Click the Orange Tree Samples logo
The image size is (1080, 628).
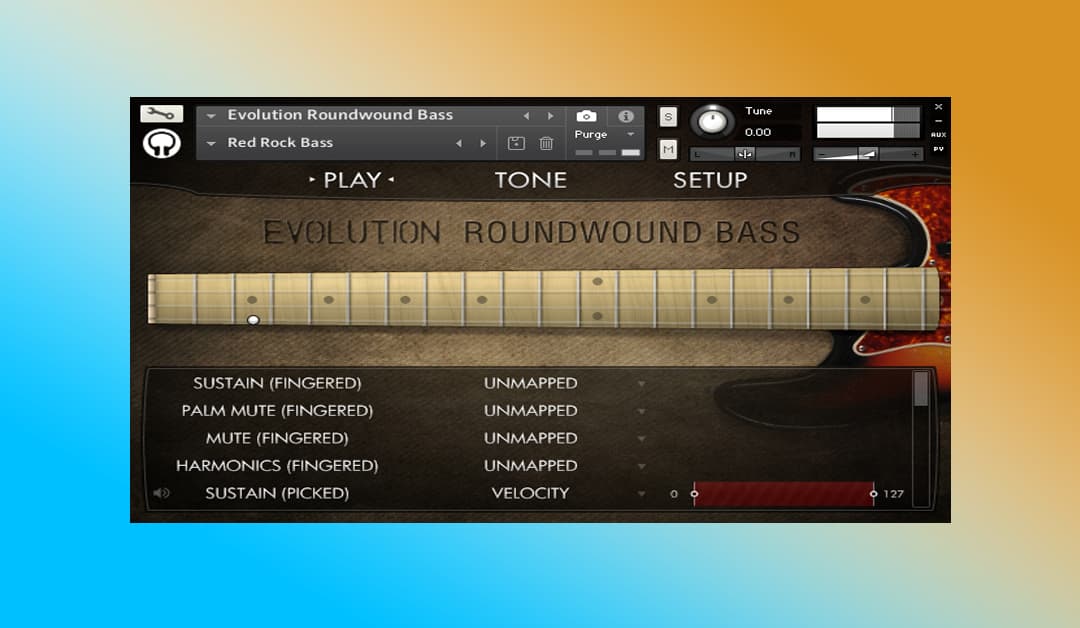click(x=162, y=144)
